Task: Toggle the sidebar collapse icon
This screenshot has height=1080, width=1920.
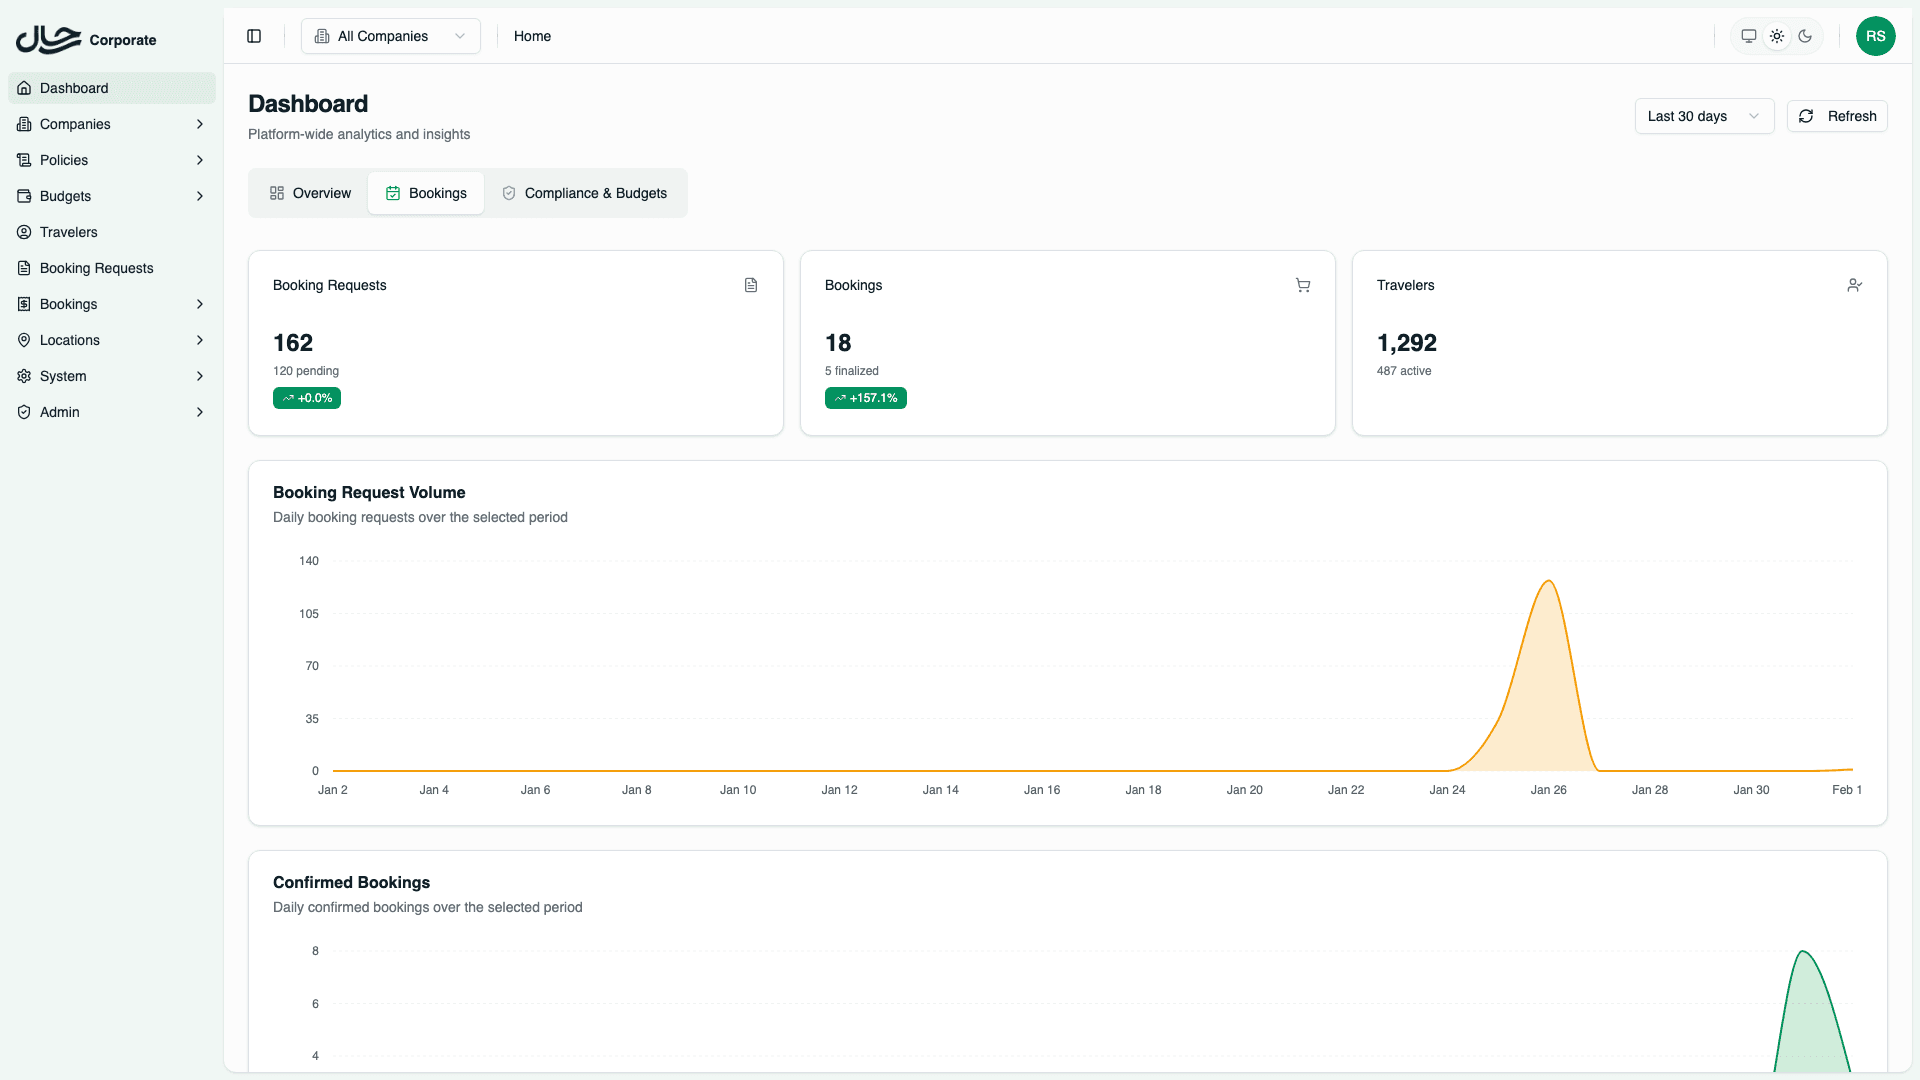Action: coord(254,36)
